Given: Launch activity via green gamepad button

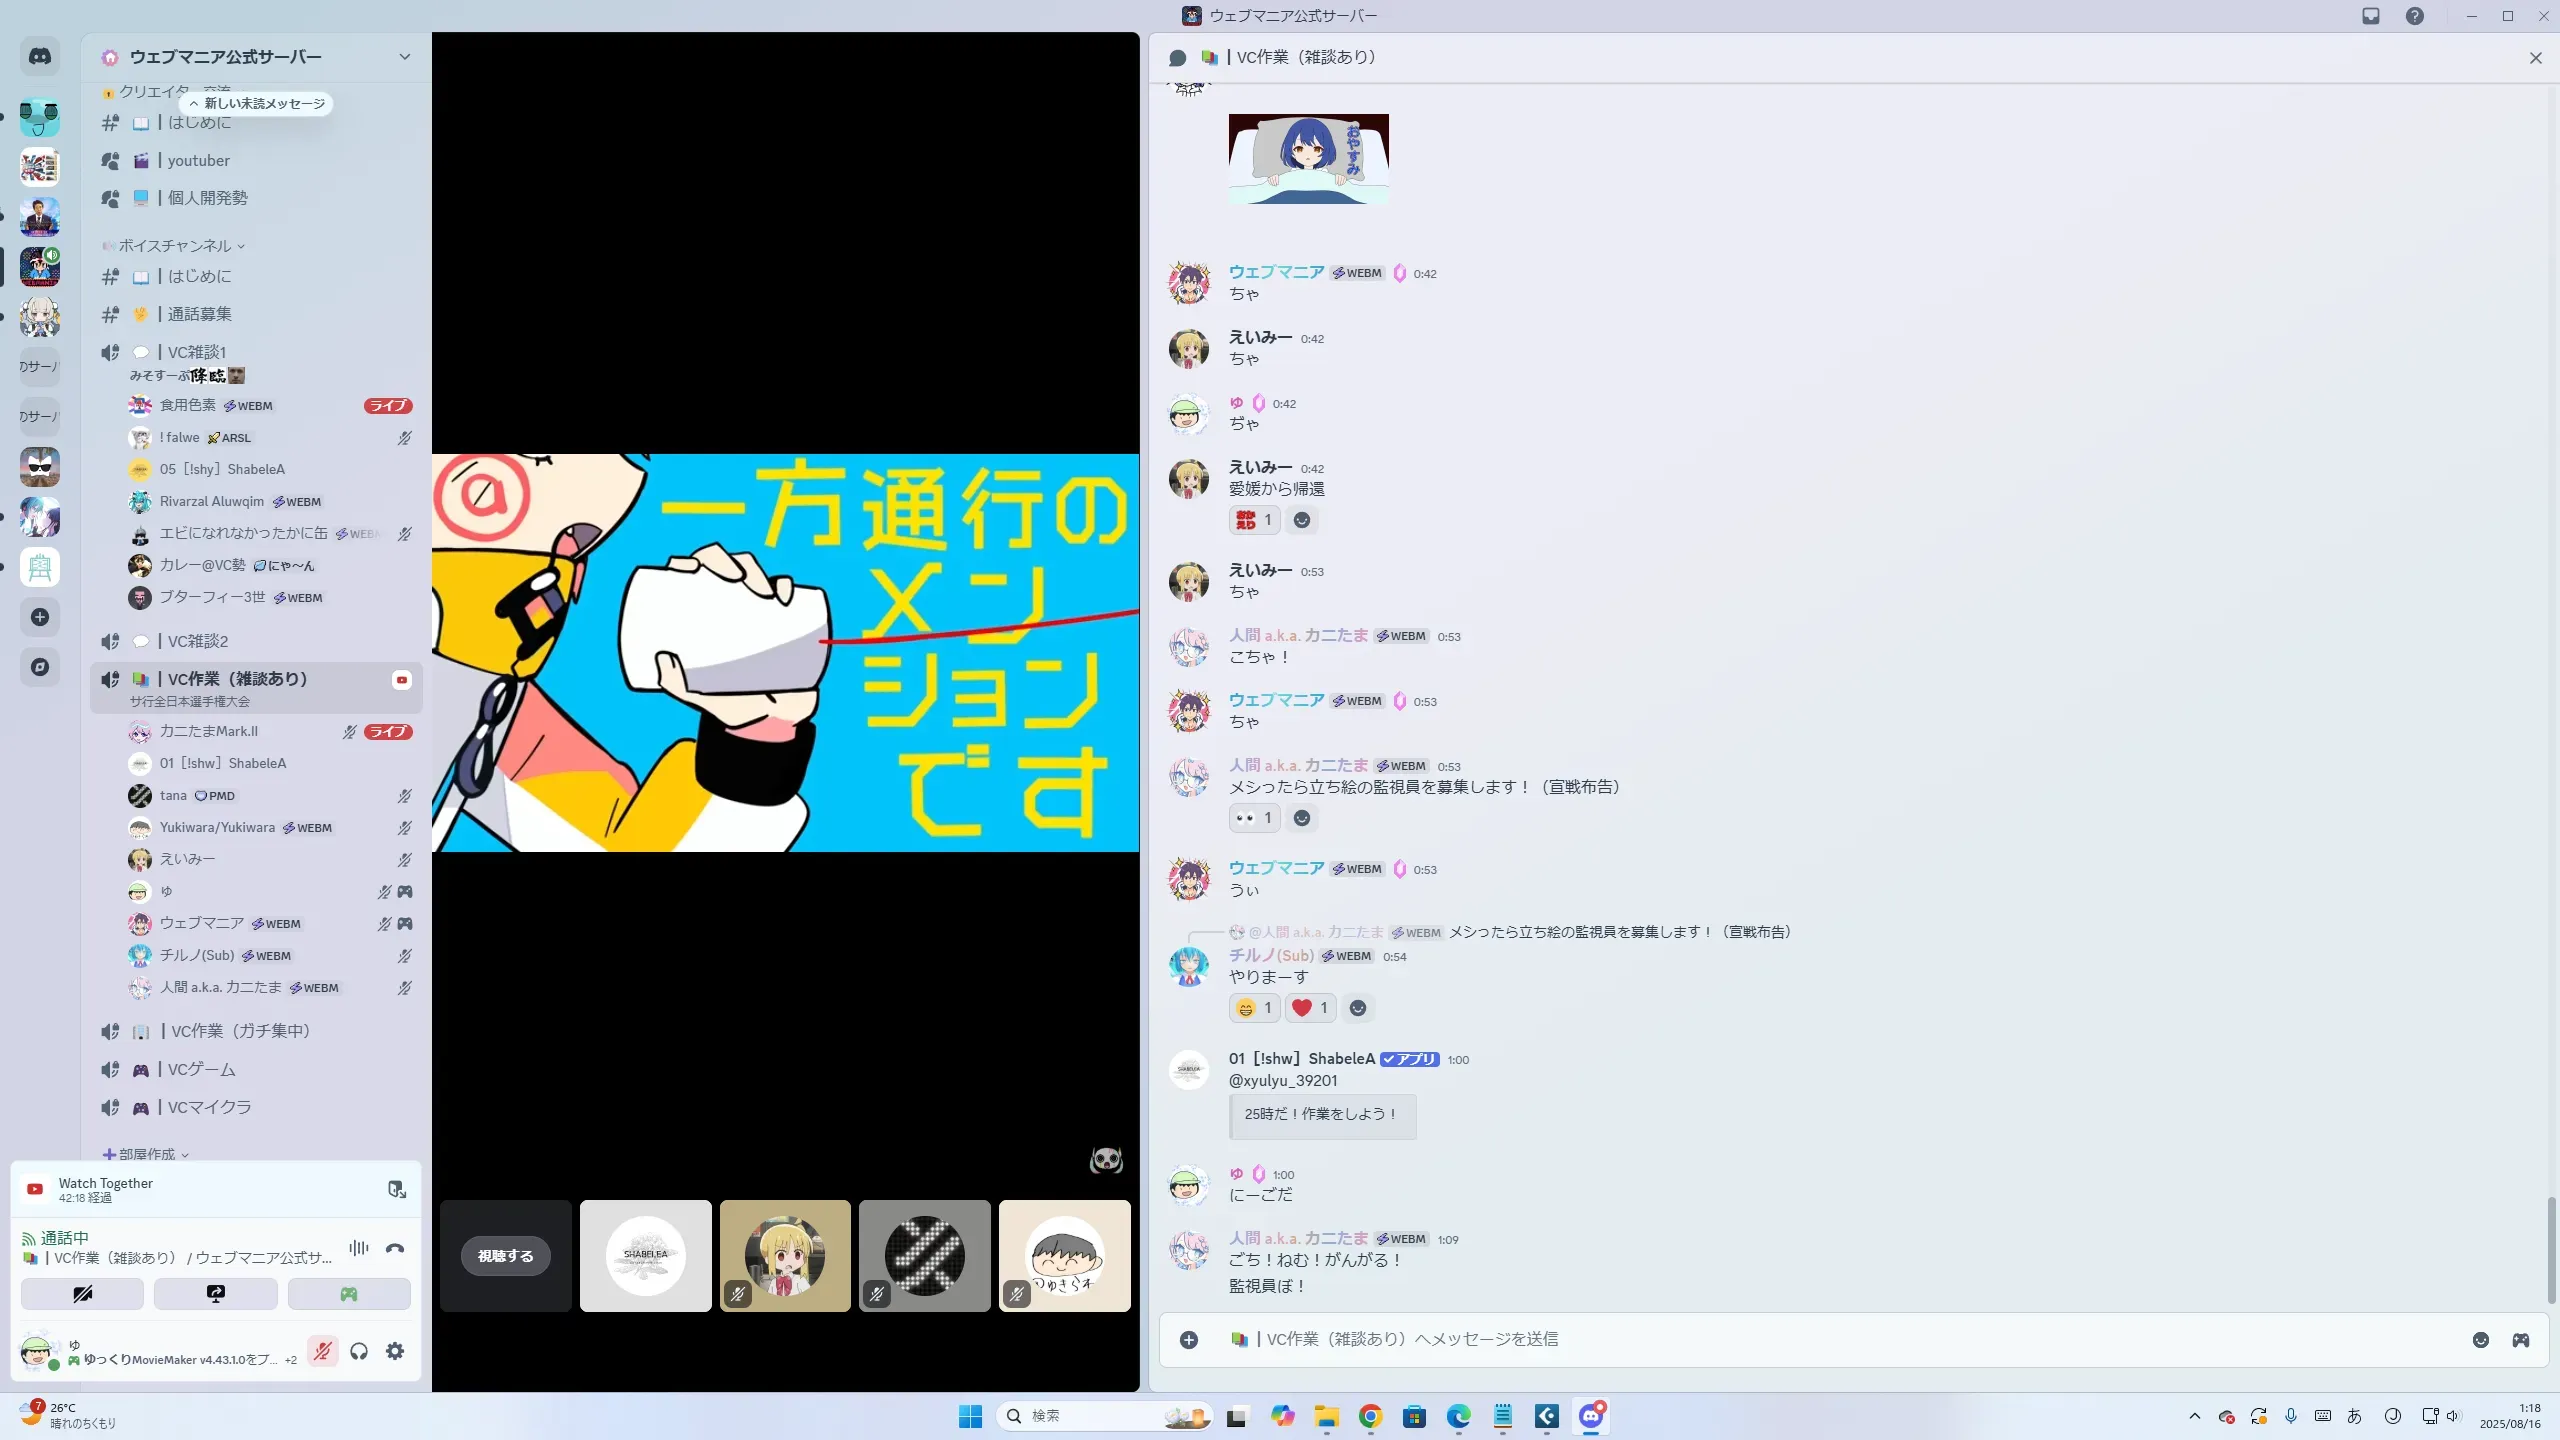Looking at the screenshot, I should point(349,1294).
